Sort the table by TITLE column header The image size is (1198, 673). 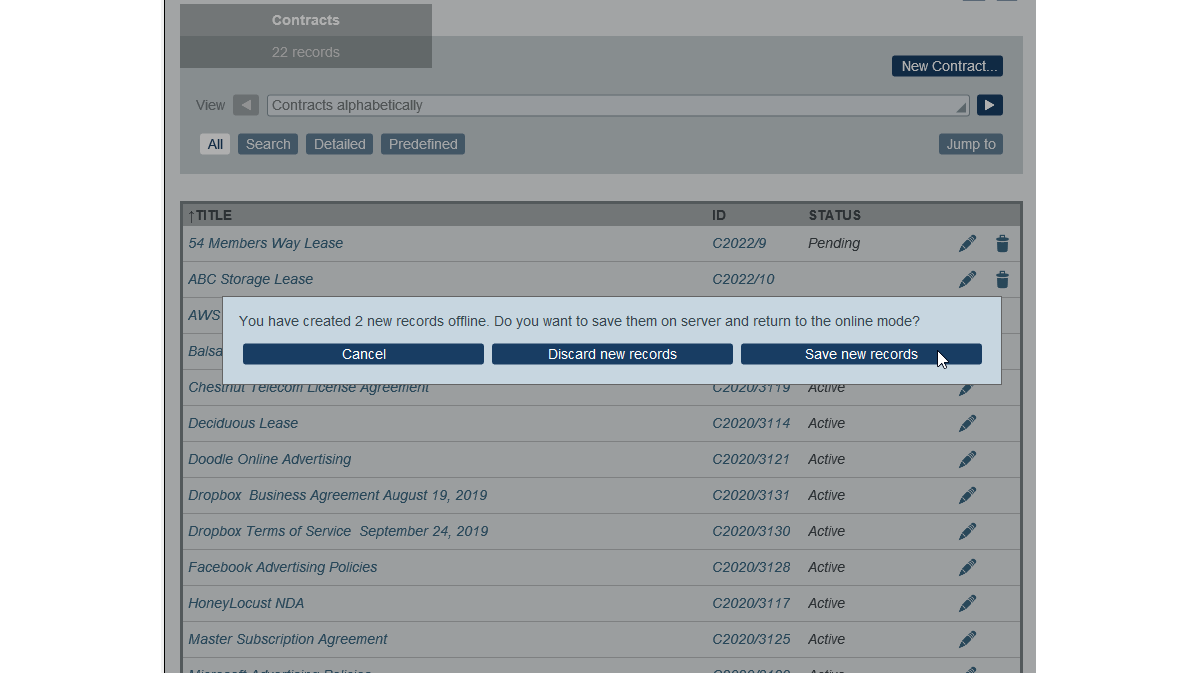[x=213, y=215]
